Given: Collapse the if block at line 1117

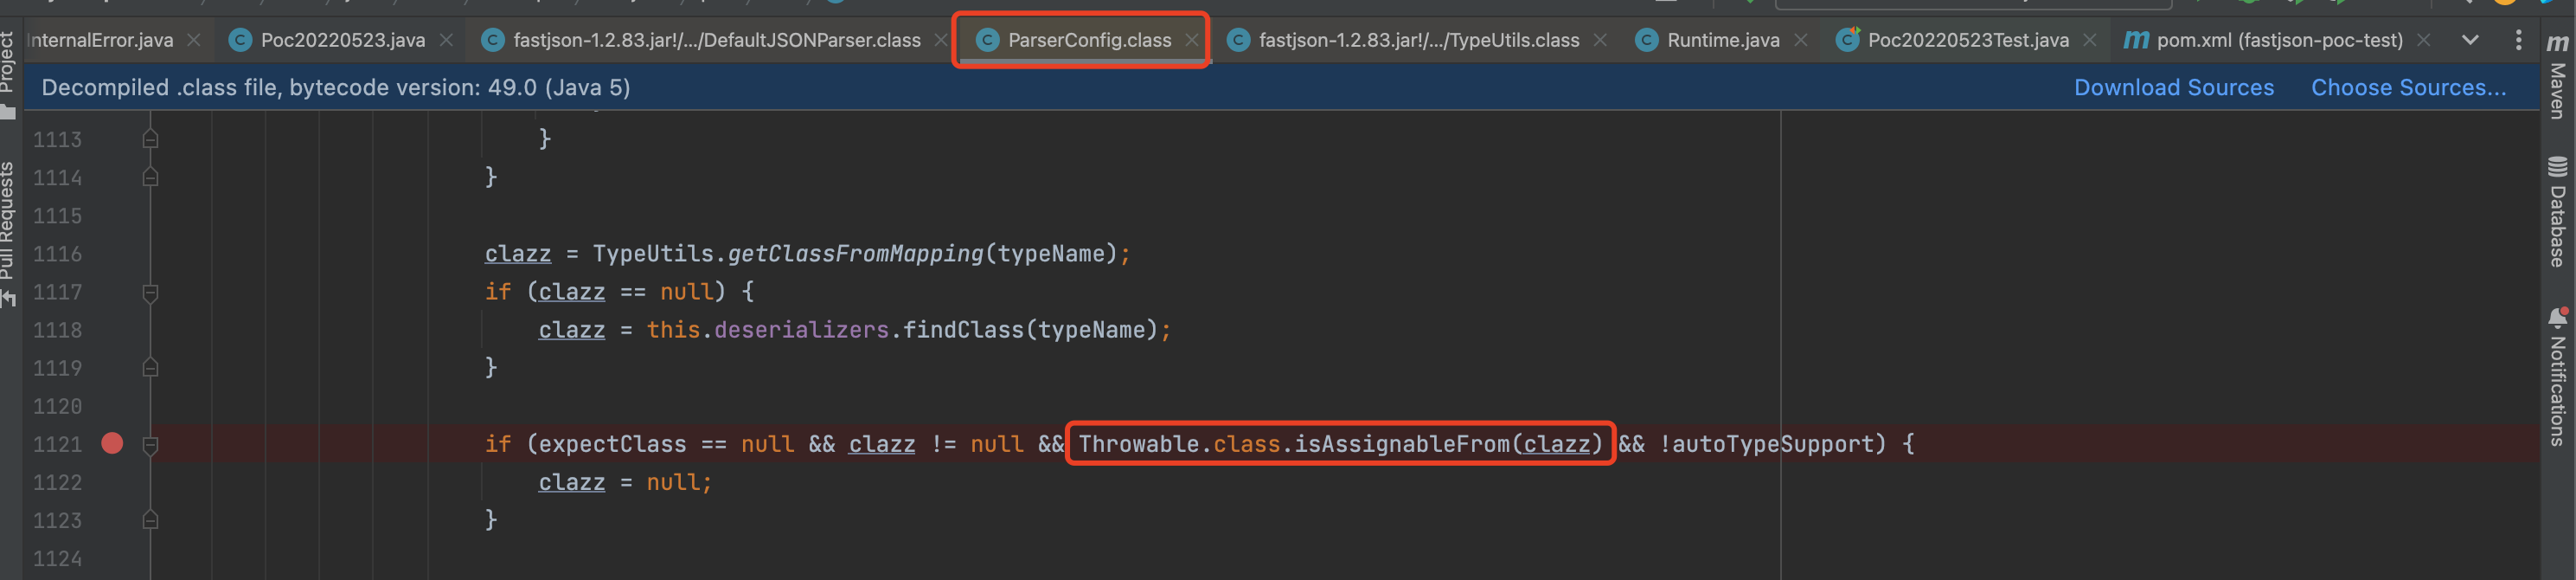Looking at the screenshot, I should 150,292.
